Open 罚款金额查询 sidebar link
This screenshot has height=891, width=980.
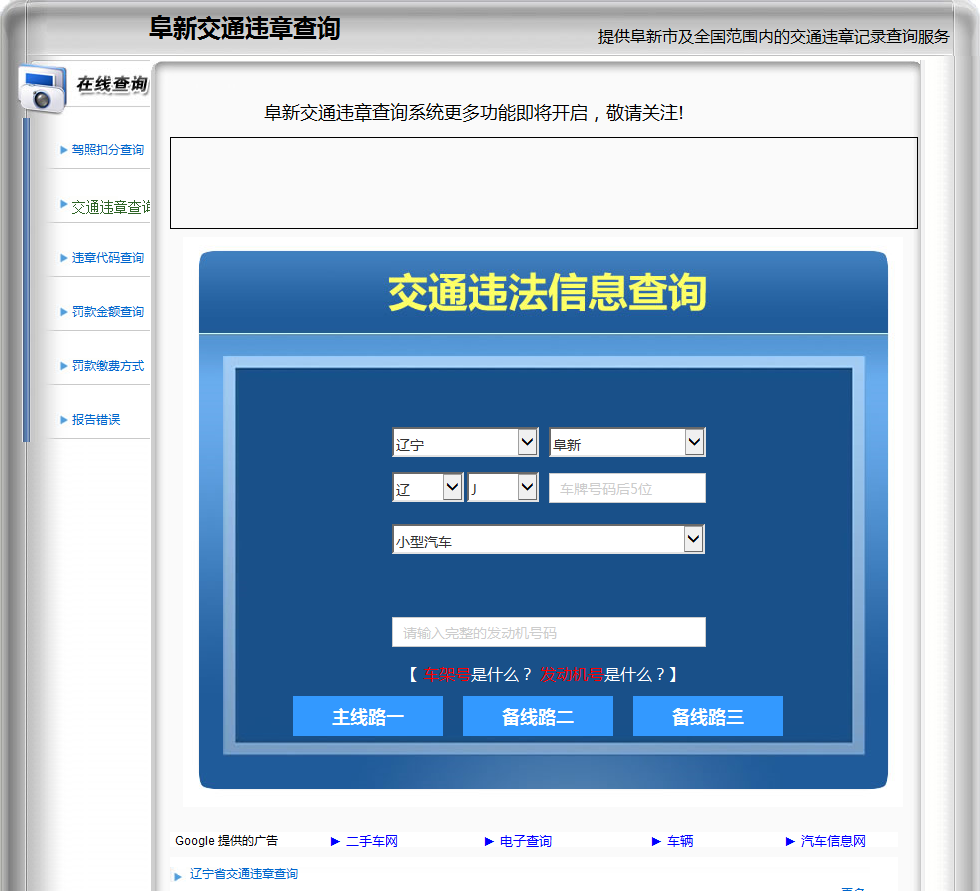click(107, 312)
